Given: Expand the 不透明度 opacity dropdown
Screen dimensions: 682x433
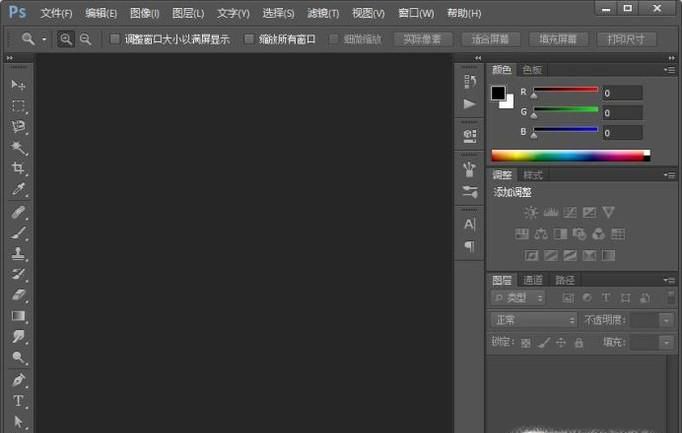Looking at the screenshot, I should (x=667, y=320).
